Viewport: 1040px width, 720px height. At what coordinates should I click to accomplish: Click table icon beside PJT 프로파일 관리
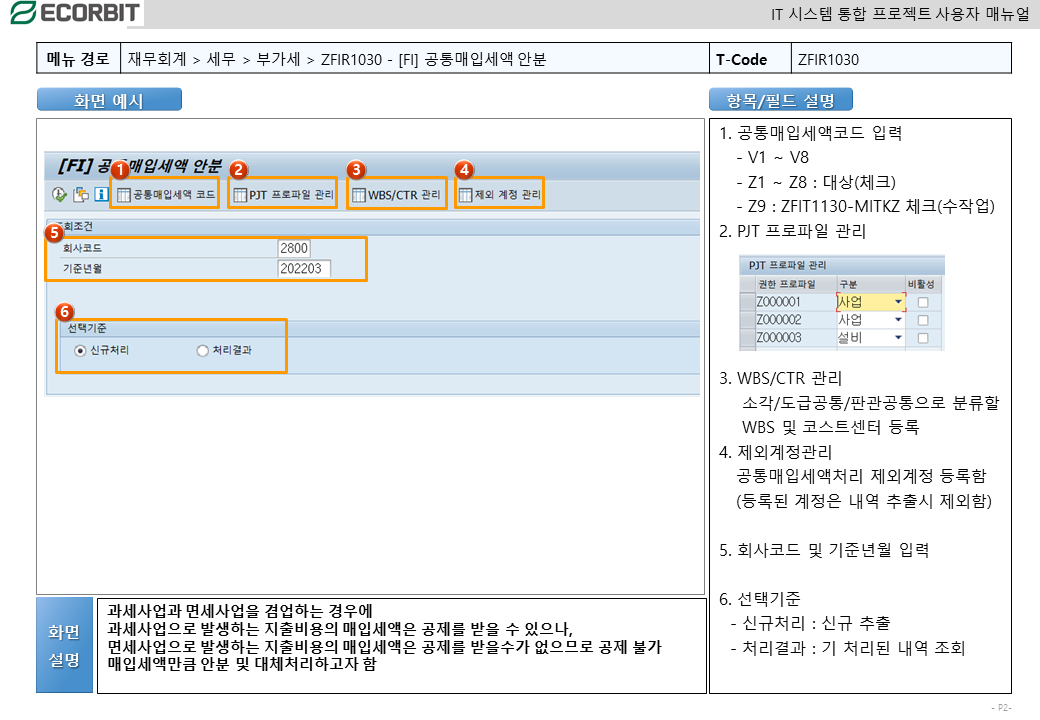coord(240,194)
